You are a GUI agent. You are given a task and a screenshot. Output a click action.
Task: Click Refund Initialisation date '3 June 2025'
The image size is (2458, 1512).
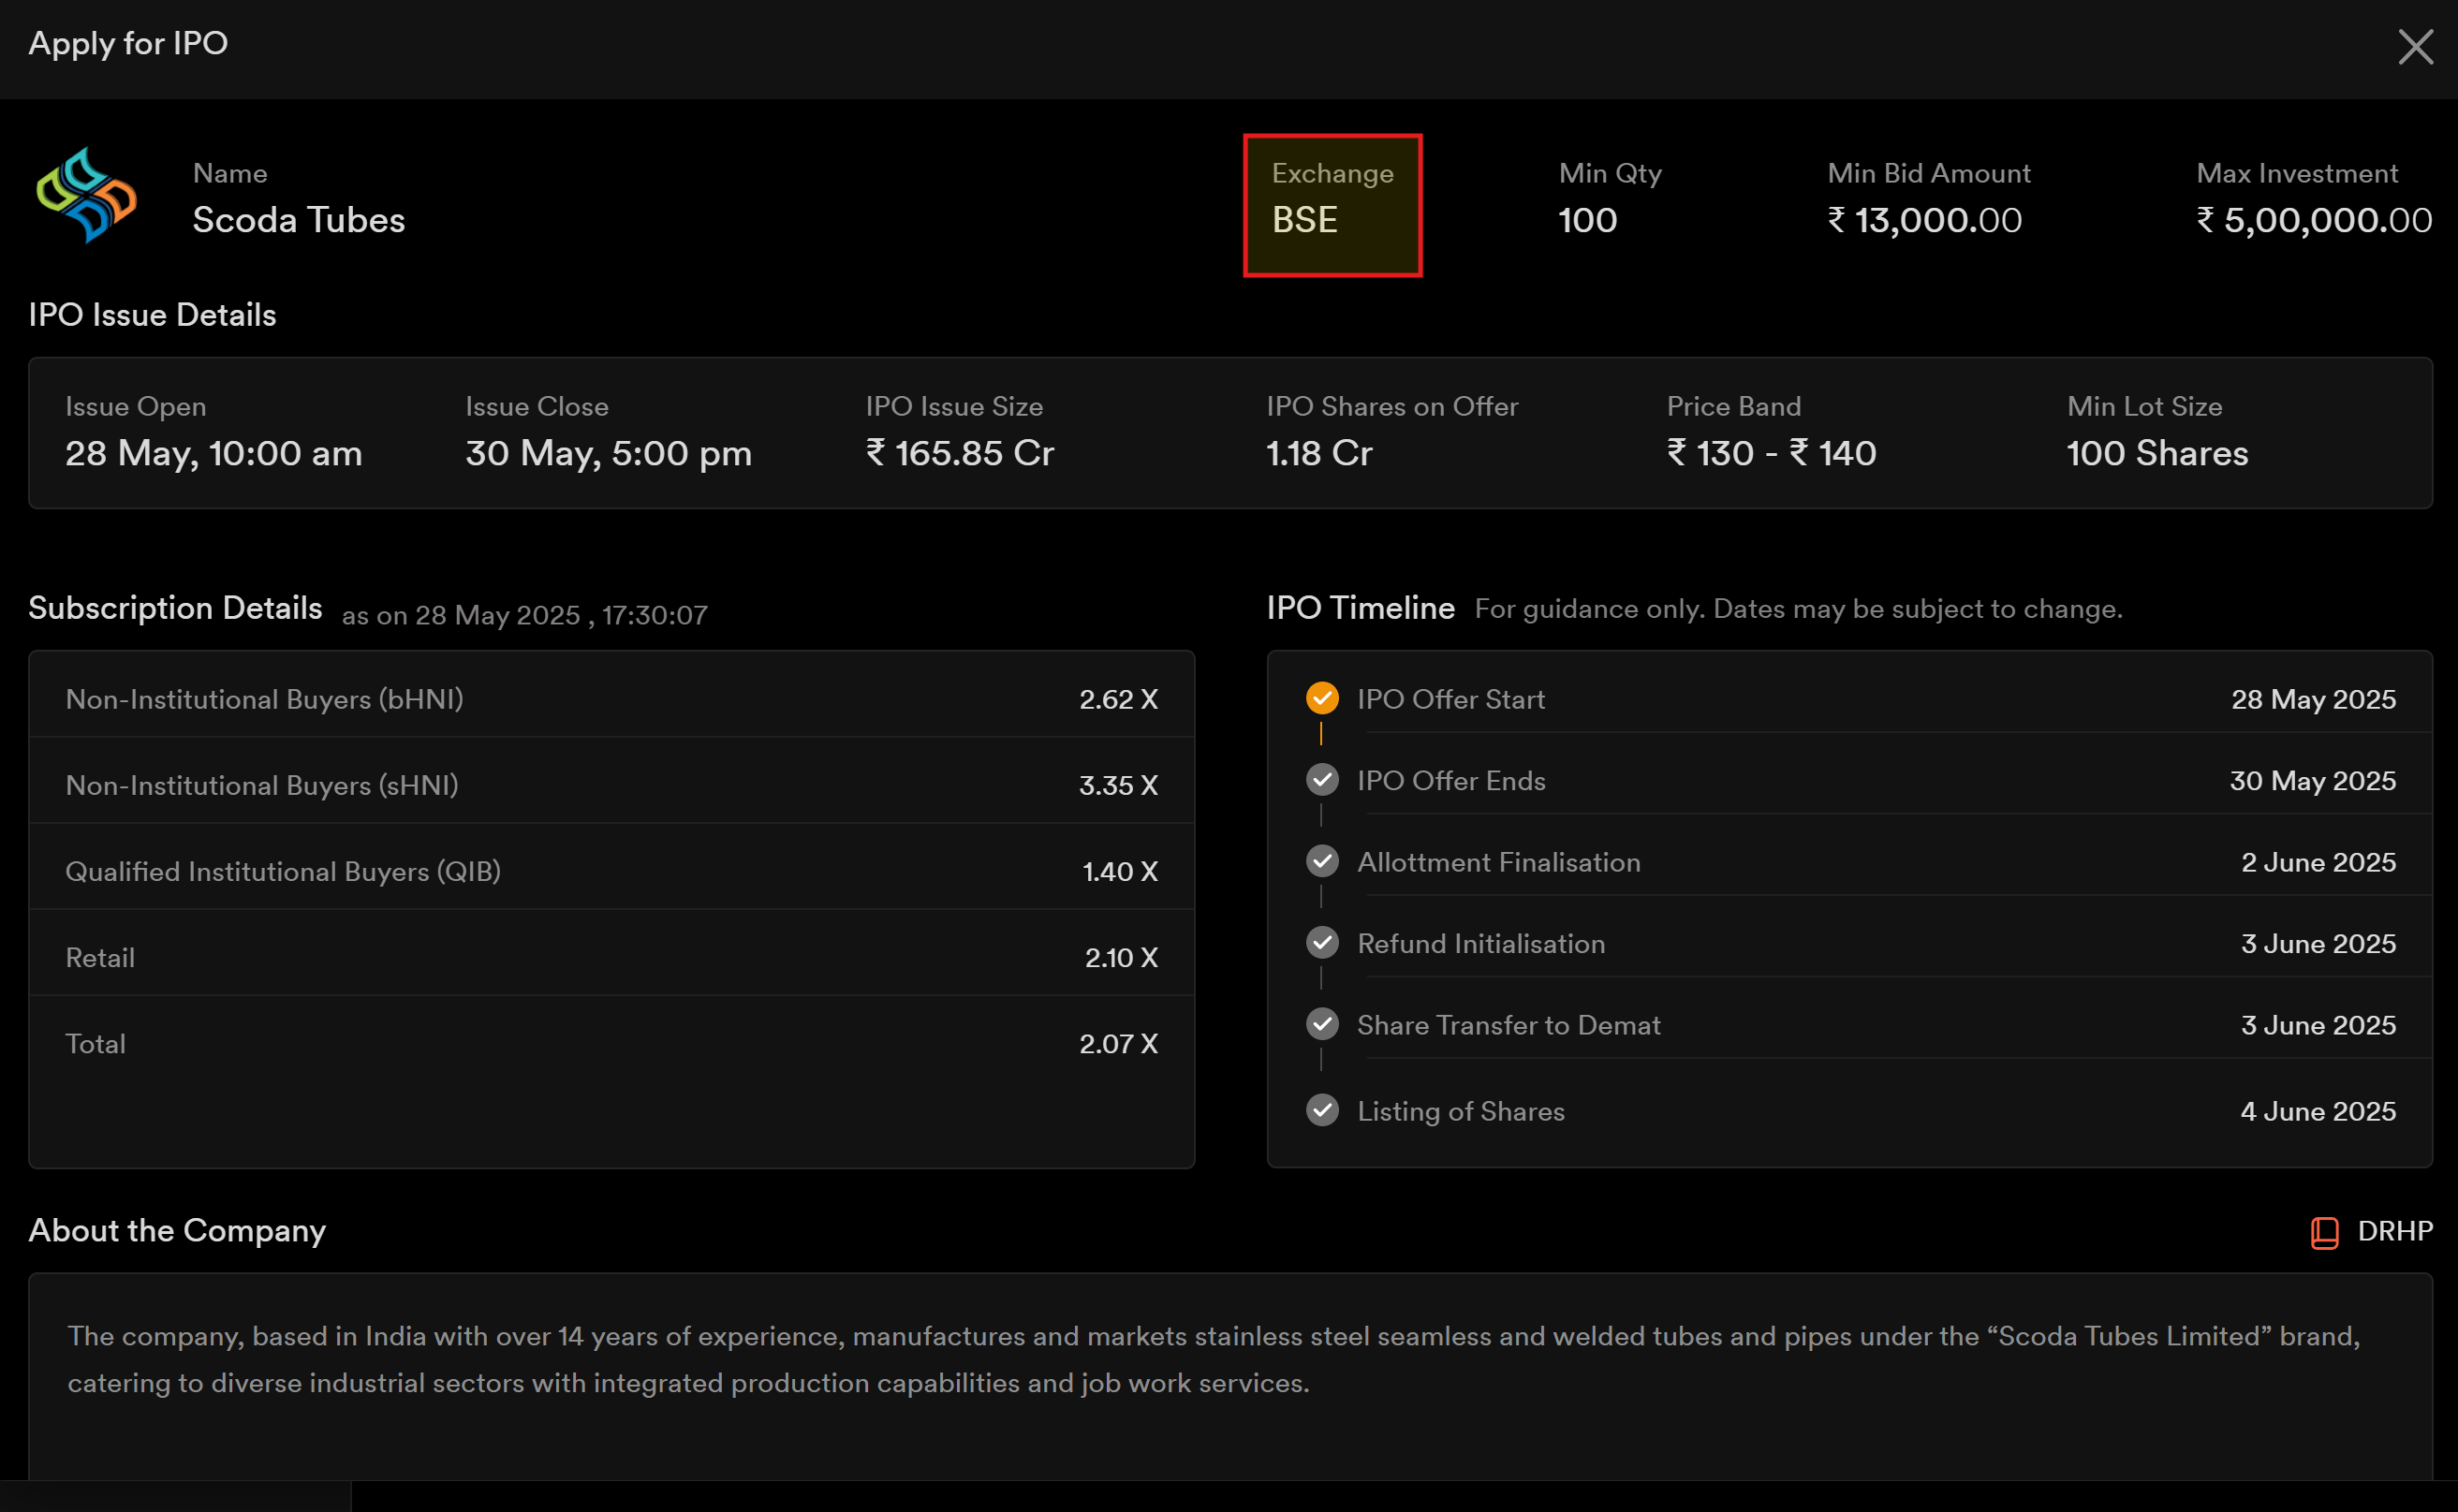[x=2318, y=943]
